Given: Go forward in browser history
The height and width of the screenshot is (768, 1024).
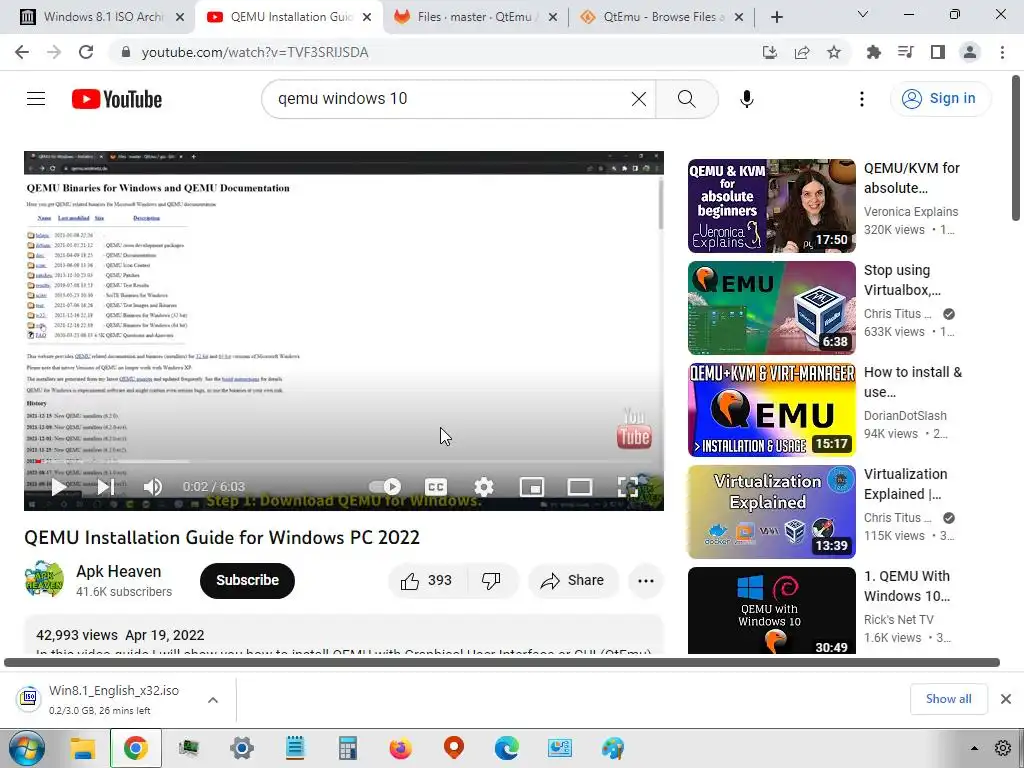Looking at the screenshot, I should 54,52.
